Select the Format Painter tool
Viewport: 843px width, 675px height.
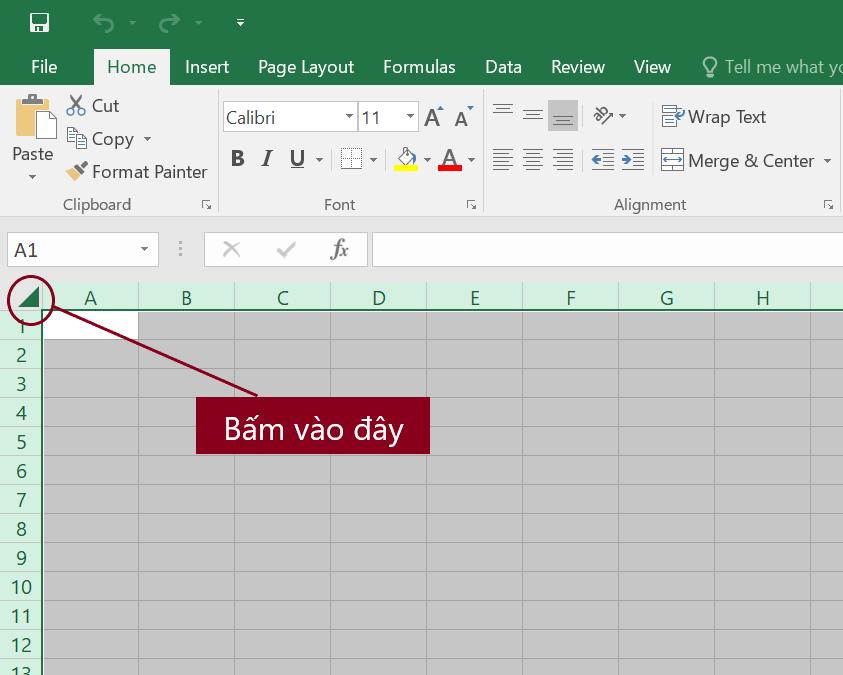[x=136, y=171]
